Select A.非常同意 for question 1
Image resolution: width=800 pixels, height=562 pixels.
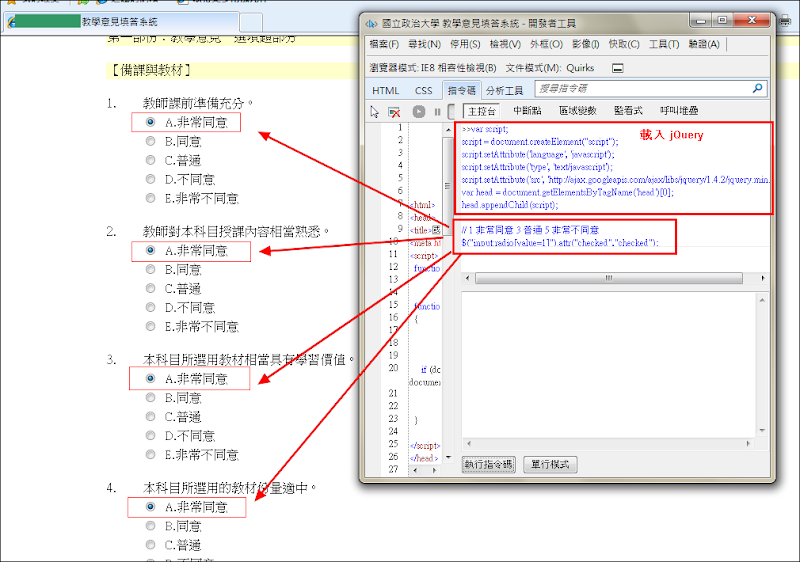(151, 122)
